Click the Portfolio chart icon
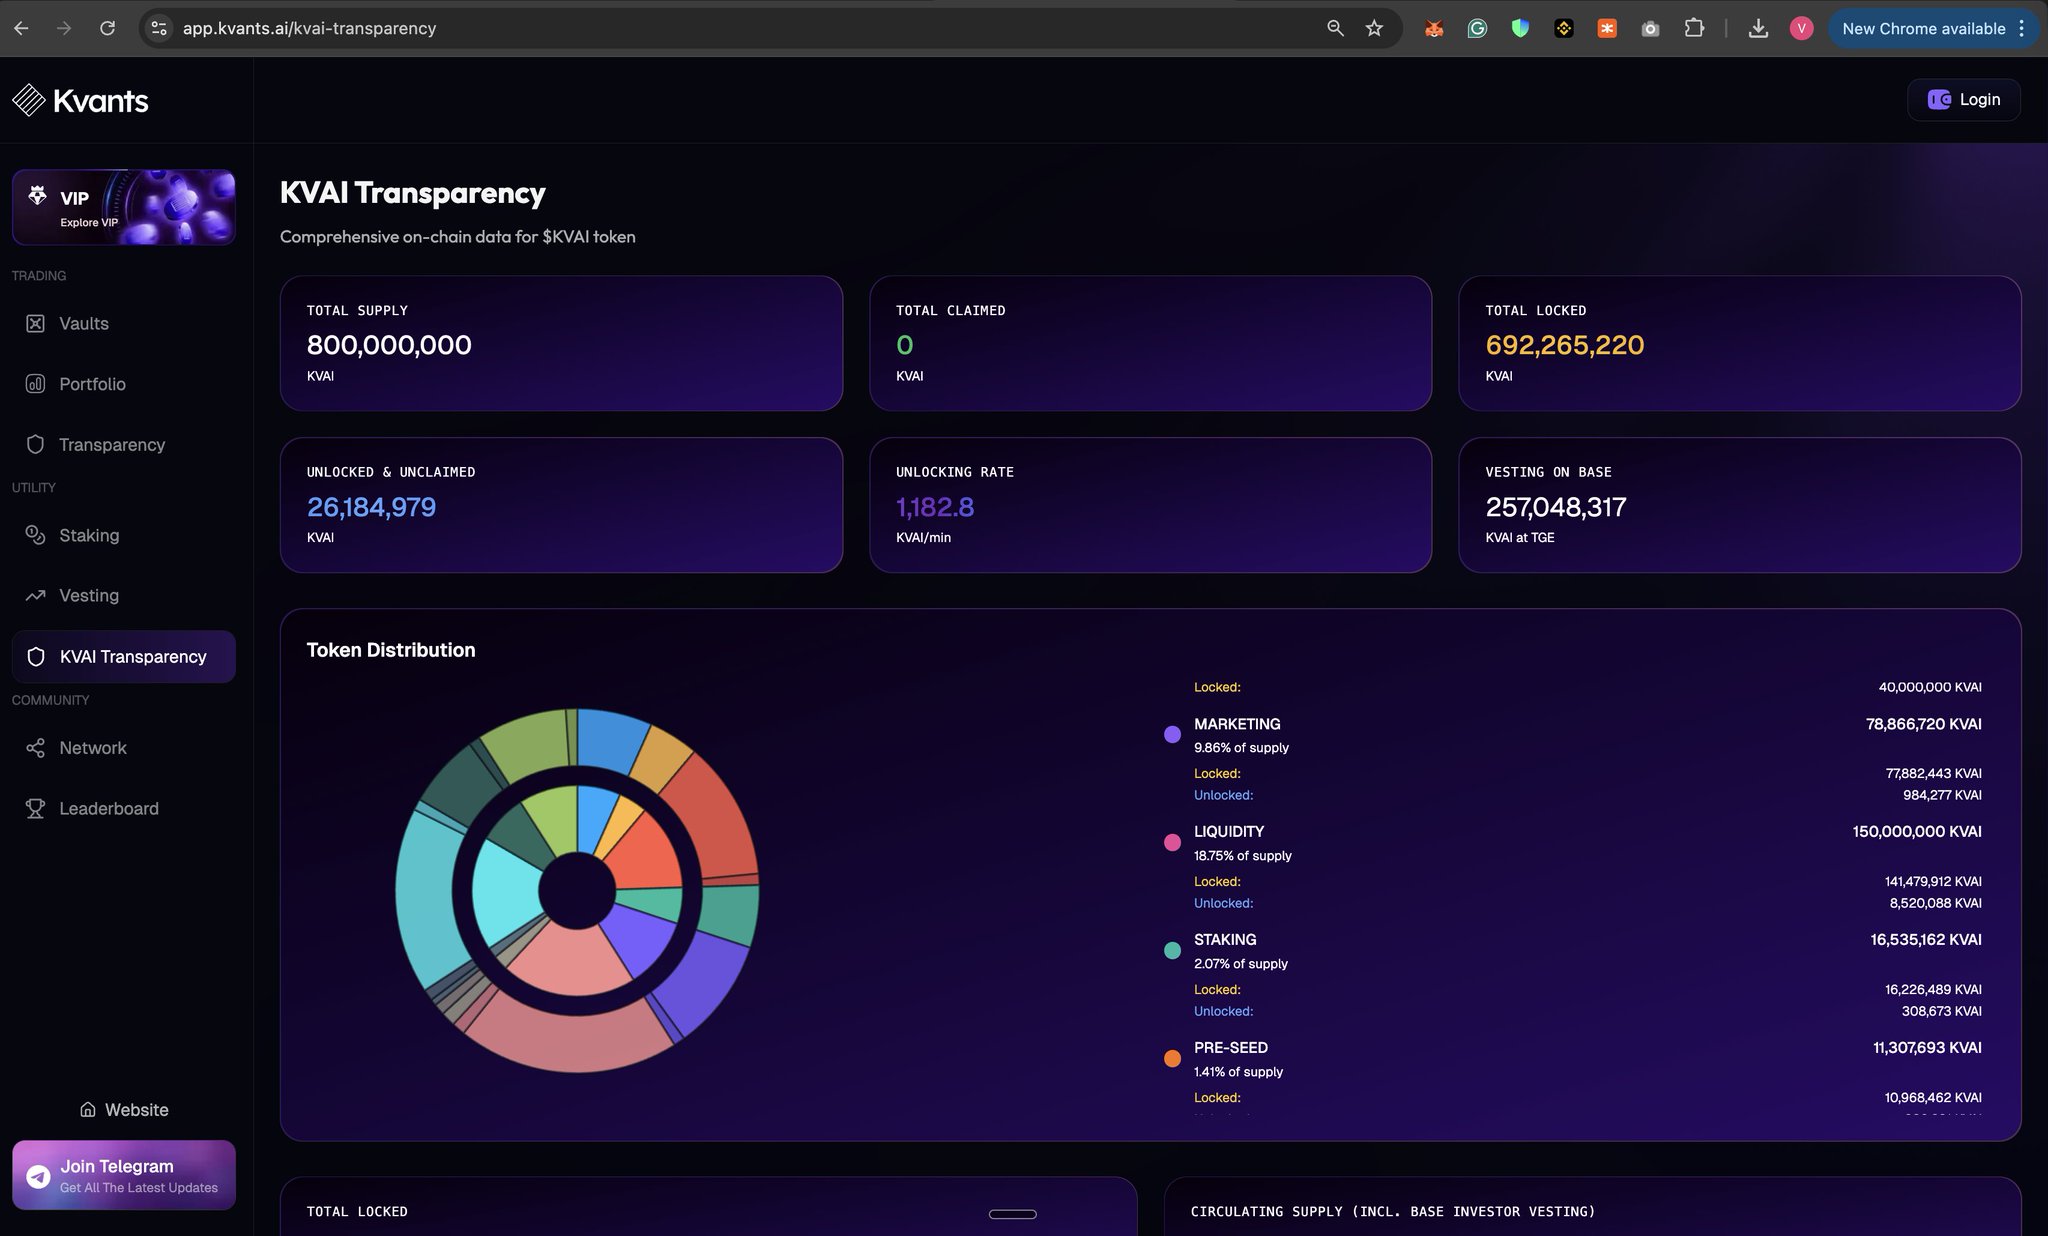The width and height of the screenshot is (2048, 1236). coord(35,384)
